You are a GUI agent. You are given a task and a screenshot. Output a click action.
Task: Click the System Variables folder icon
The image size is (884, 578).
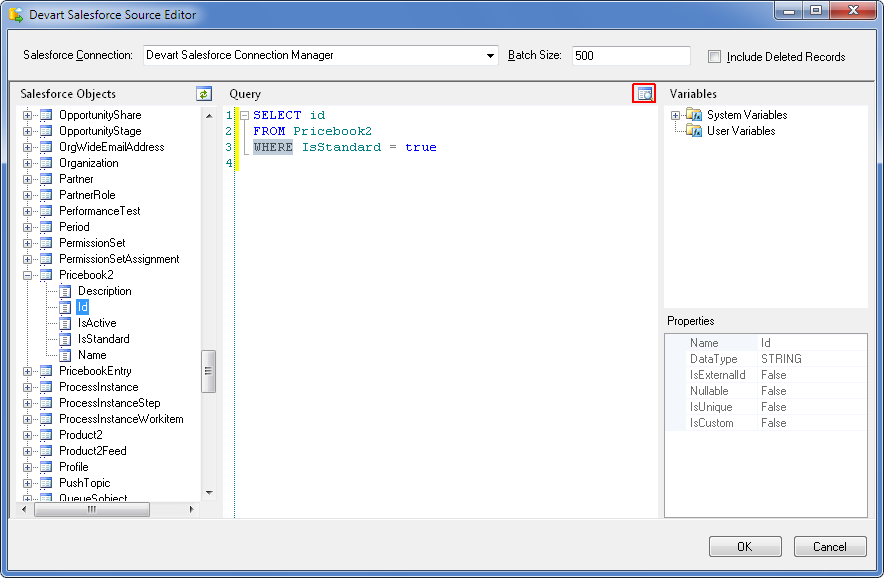pos(694,114)
